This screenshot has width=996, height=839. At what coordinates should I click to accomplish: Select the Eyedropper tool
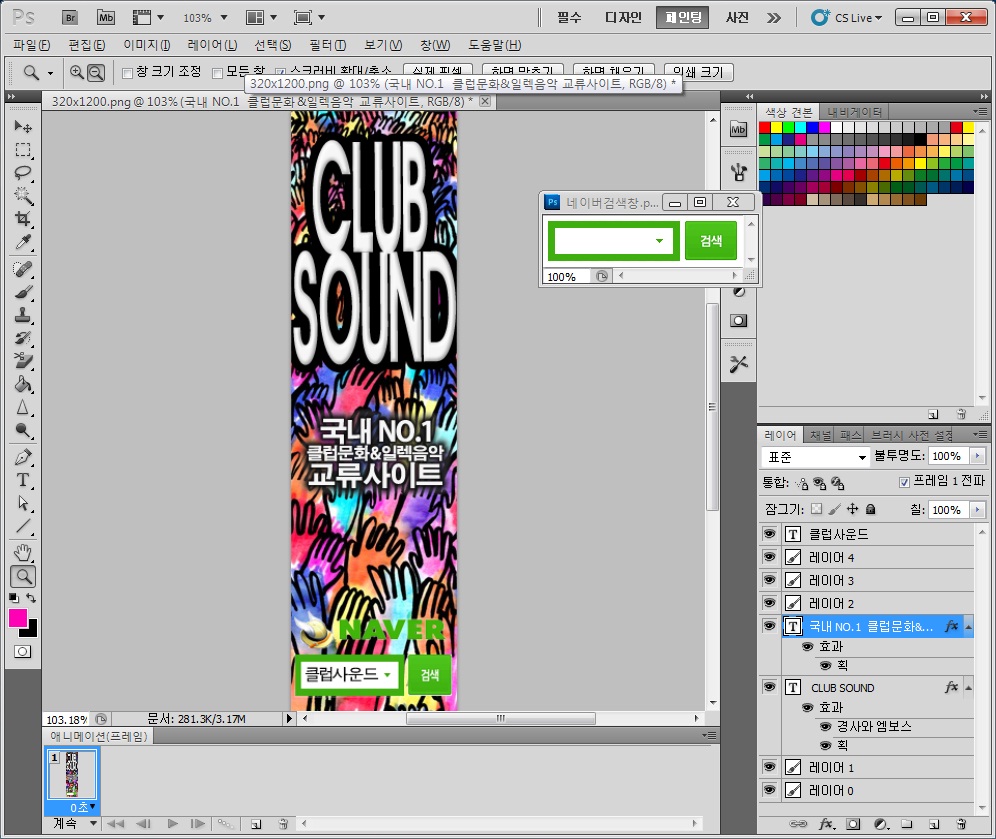coord(23,242)
